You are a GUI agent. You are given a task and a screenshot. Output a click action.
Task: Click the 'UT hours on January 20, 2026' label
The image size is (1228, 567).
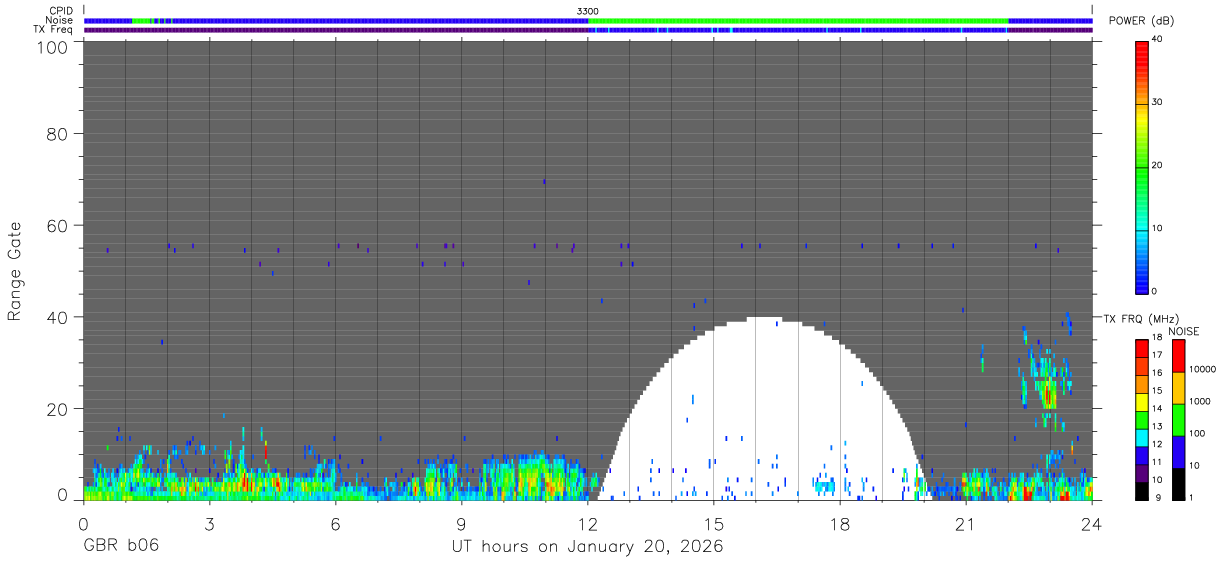(x=587, y=547)
